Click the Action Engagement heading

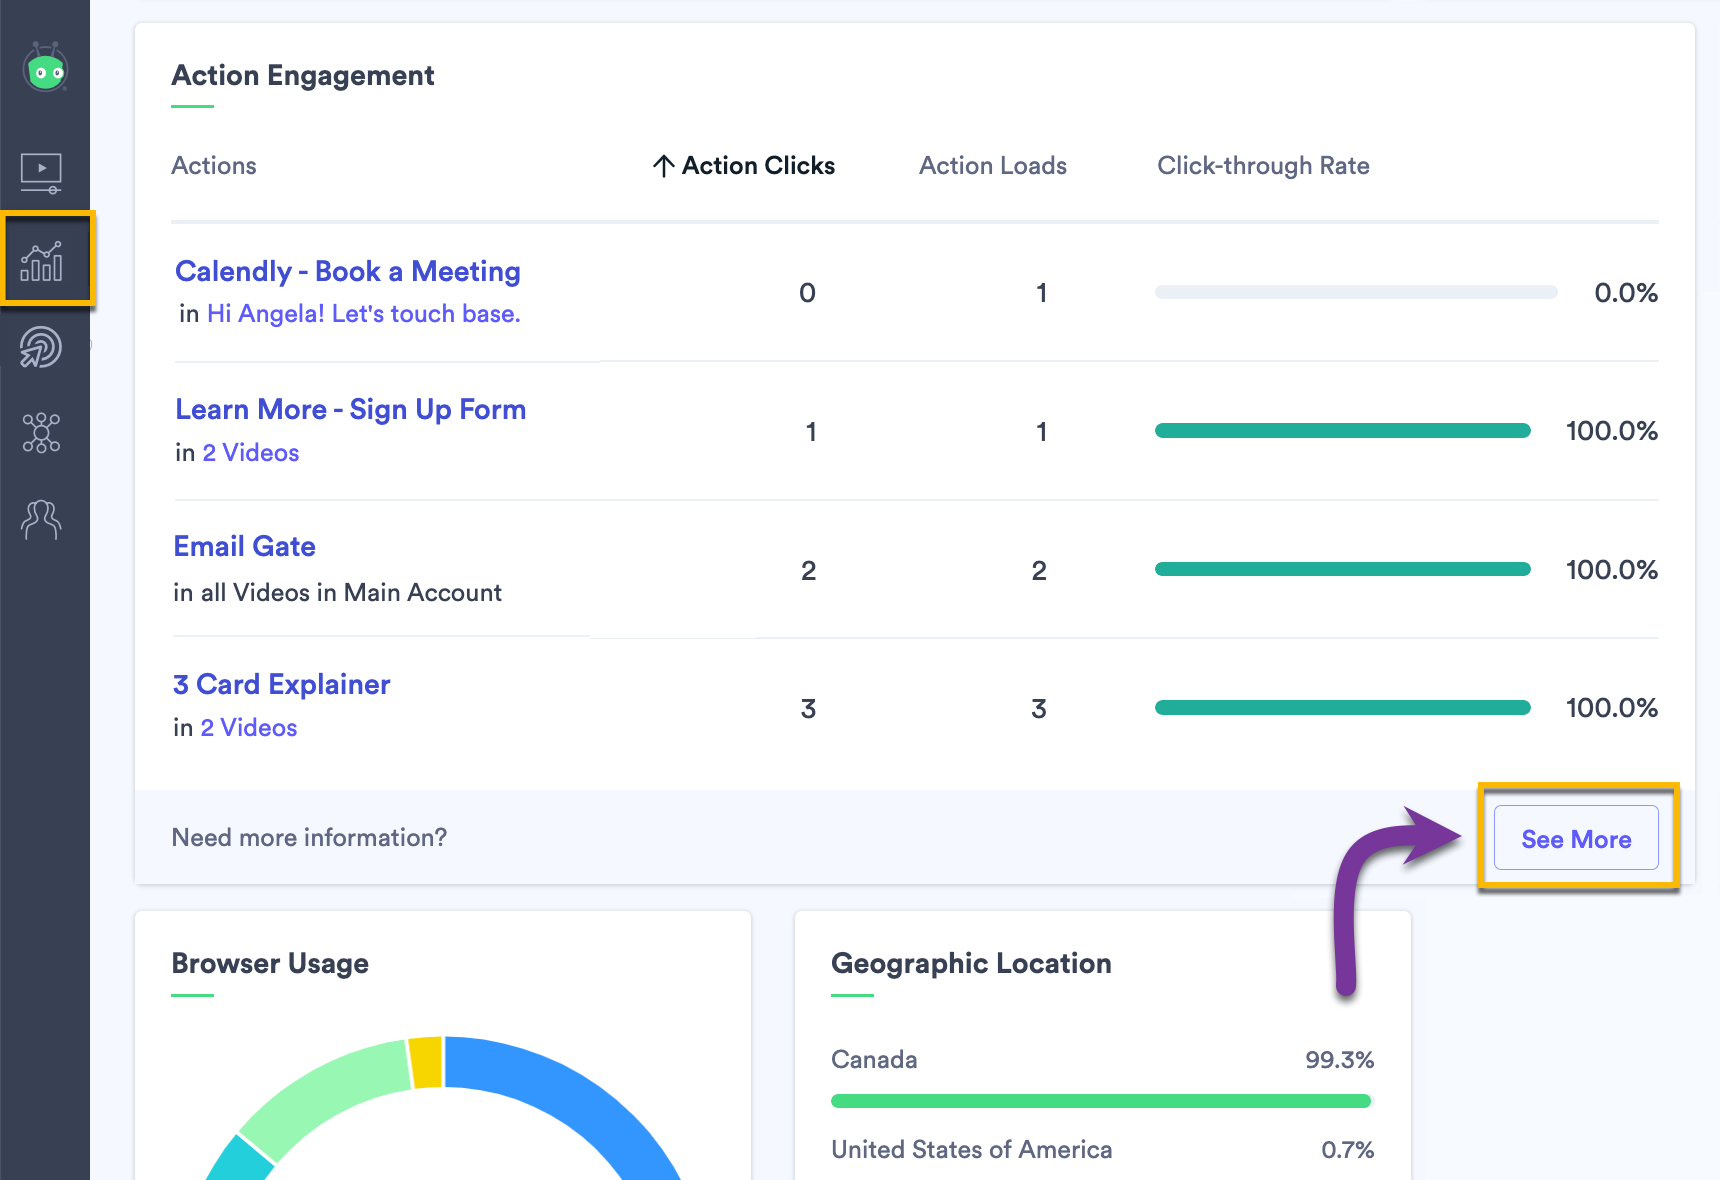pyautogui.click(x=303, y=76)
